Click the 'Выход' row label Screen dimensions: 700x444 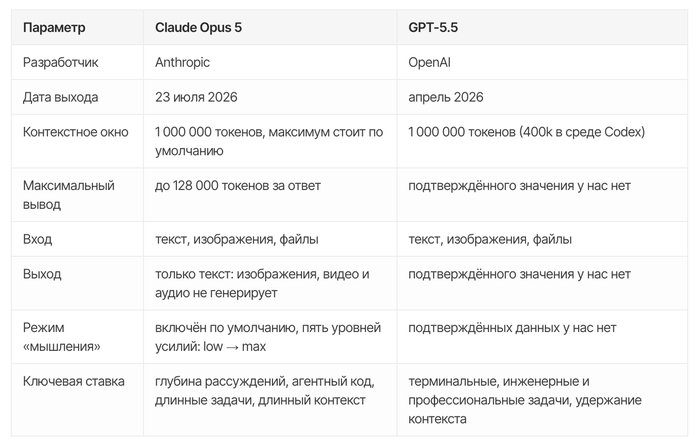42,274
